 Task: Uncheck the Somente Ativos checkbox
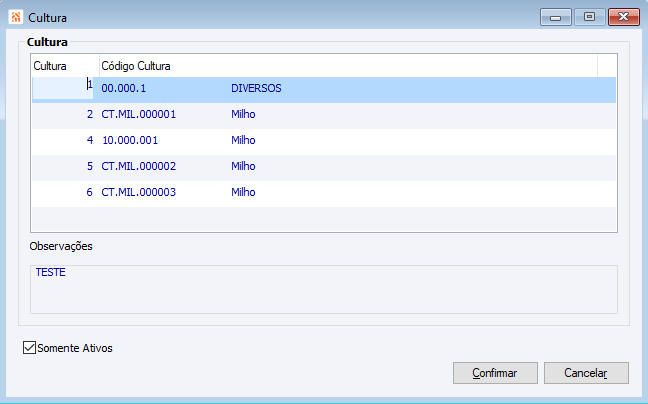tap(29, 348)
